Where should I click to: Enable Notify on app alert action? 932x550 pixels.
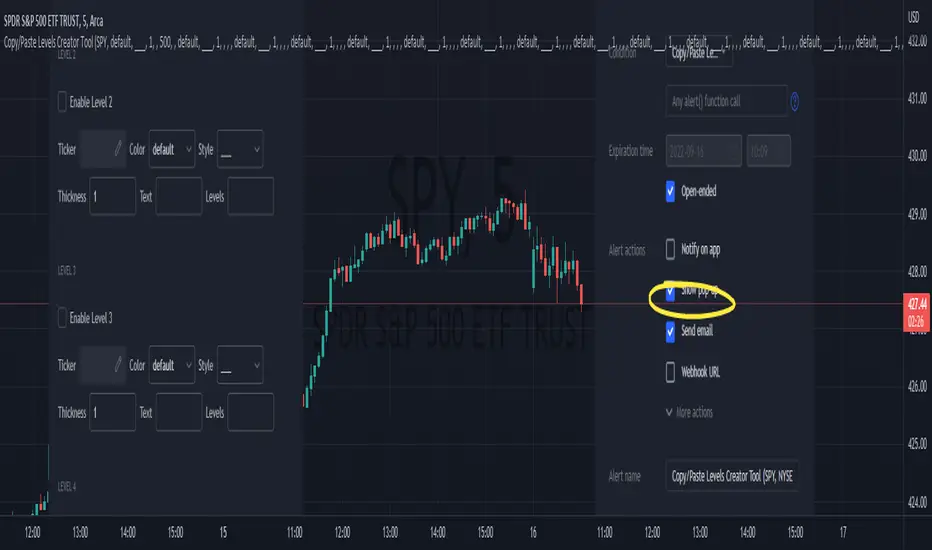pyautogui.click(x=672, y=250)
